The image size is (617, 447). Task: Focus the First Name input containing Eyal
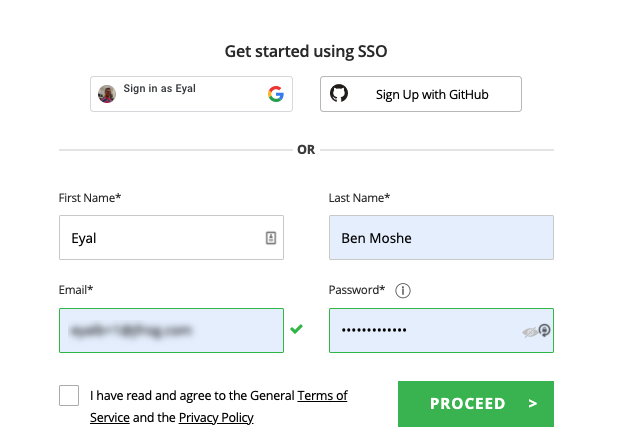click(x=160, y=239)
